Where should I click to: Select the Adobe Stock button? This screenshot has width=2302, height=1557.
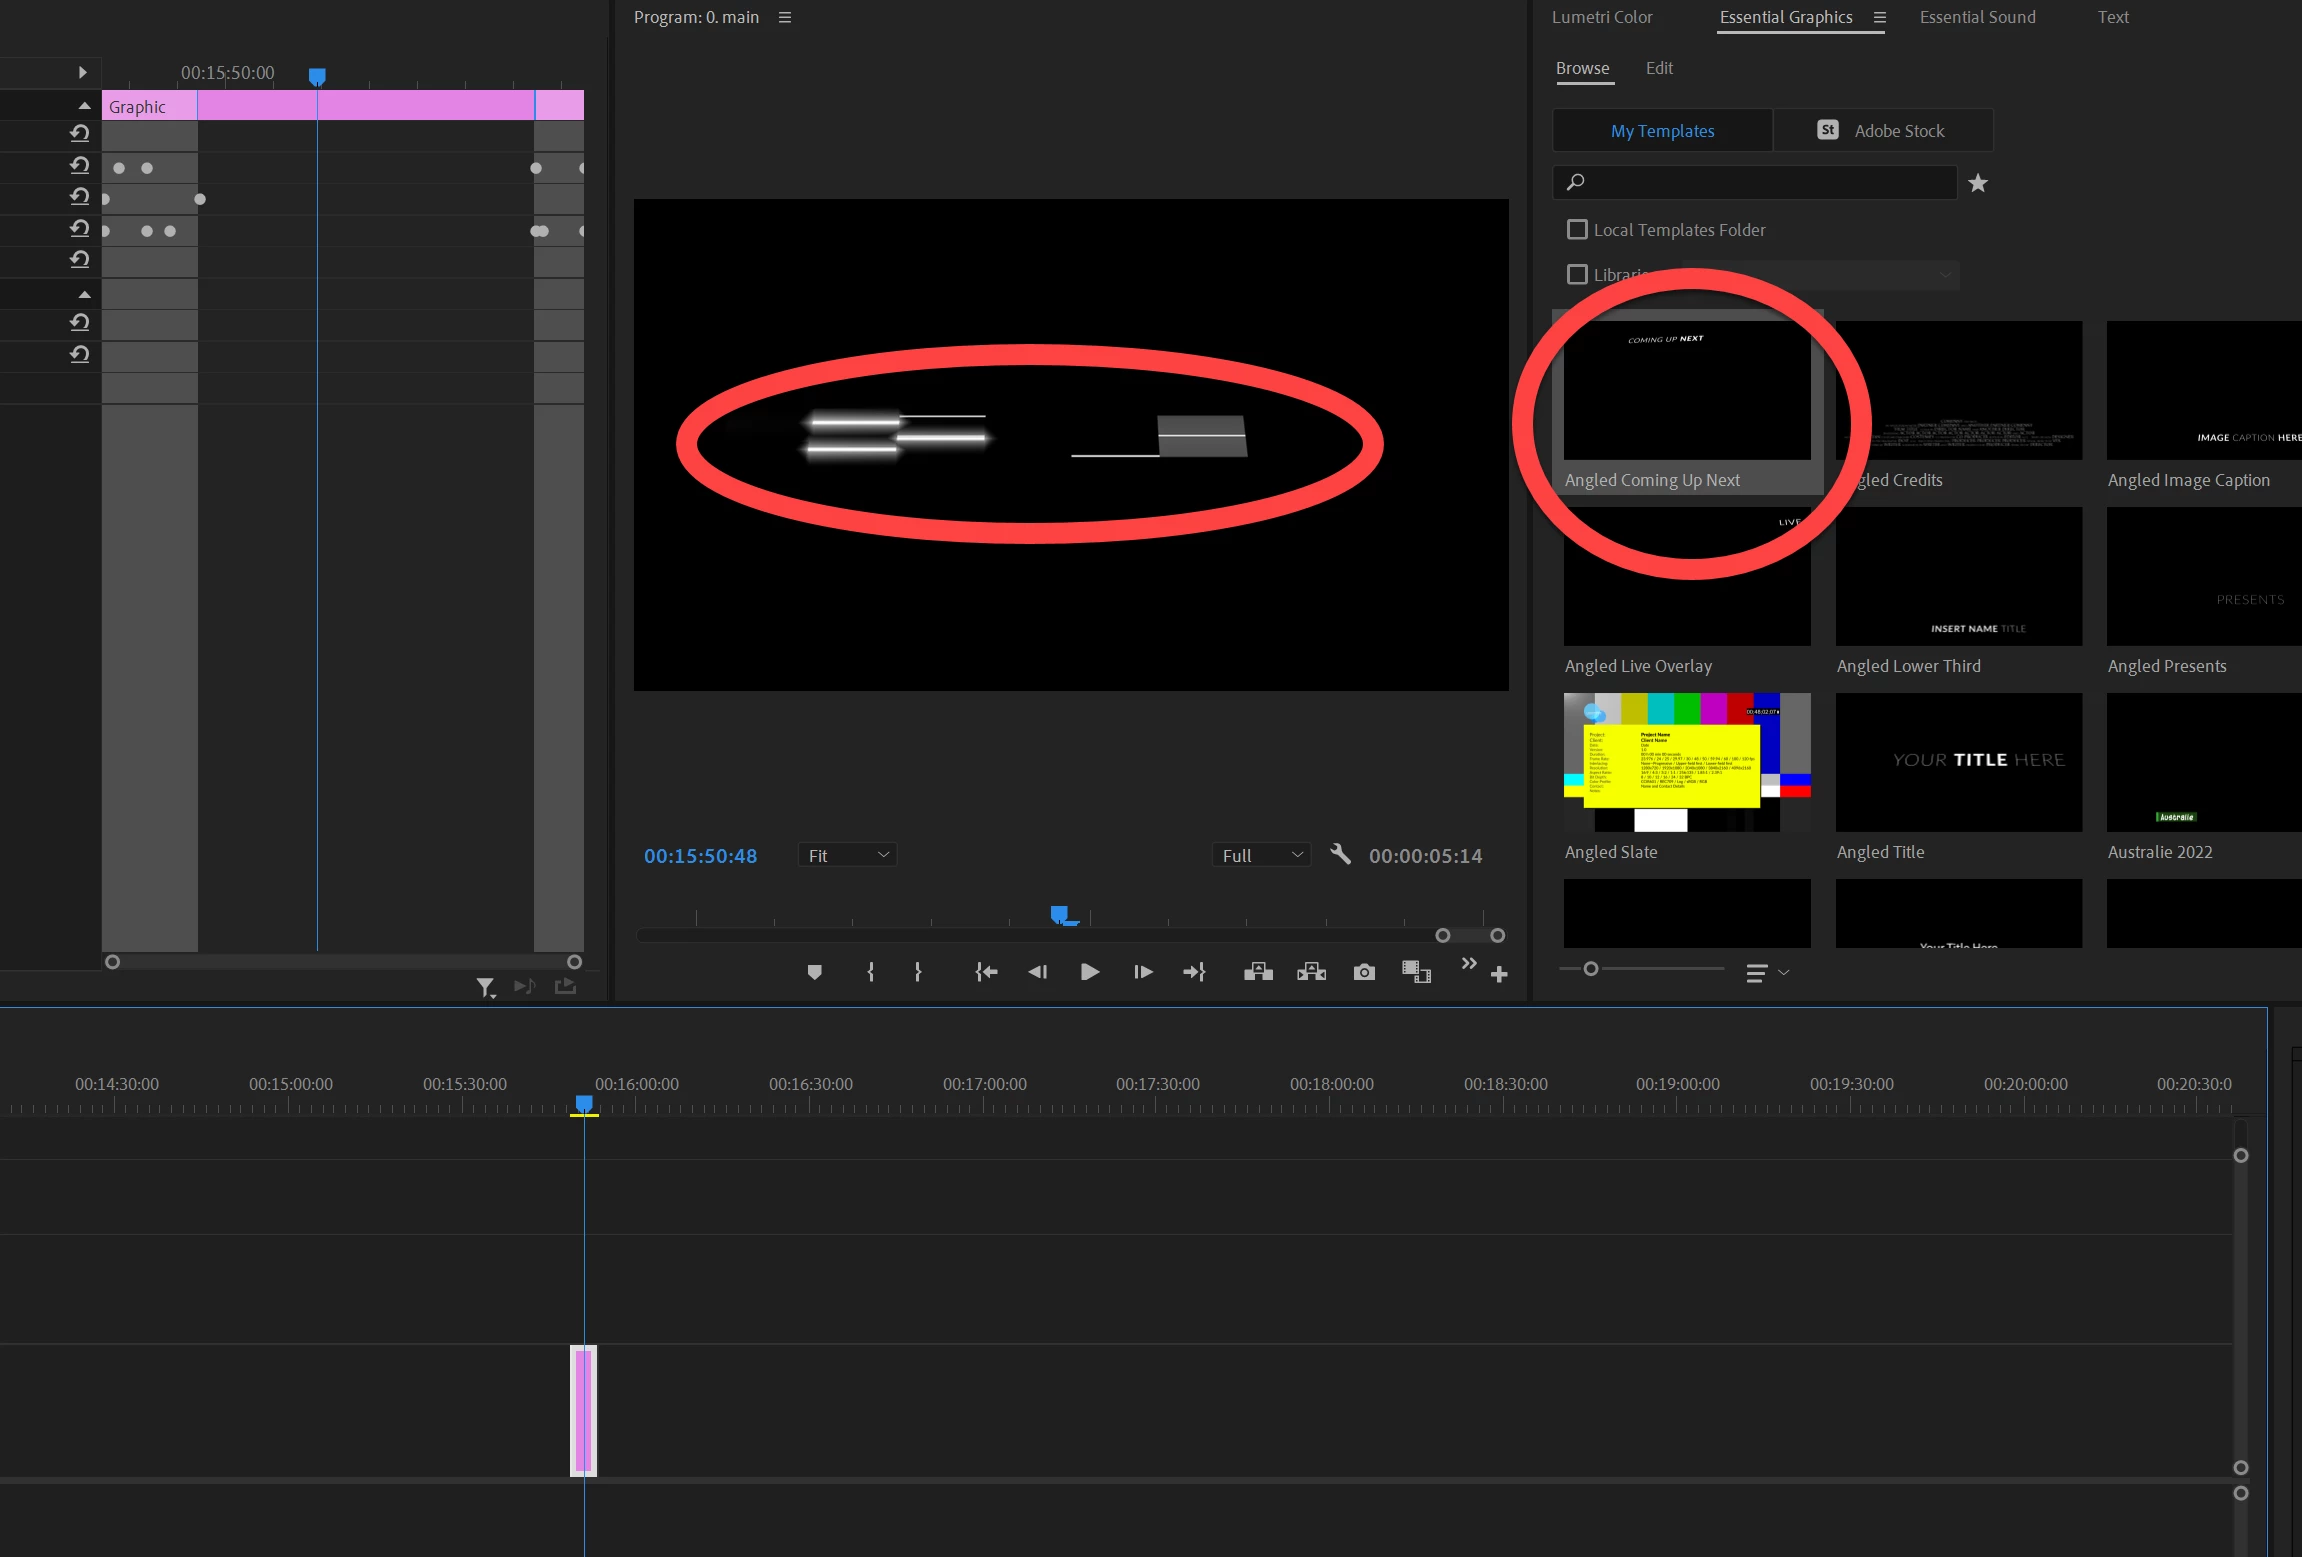(1882, 131)
